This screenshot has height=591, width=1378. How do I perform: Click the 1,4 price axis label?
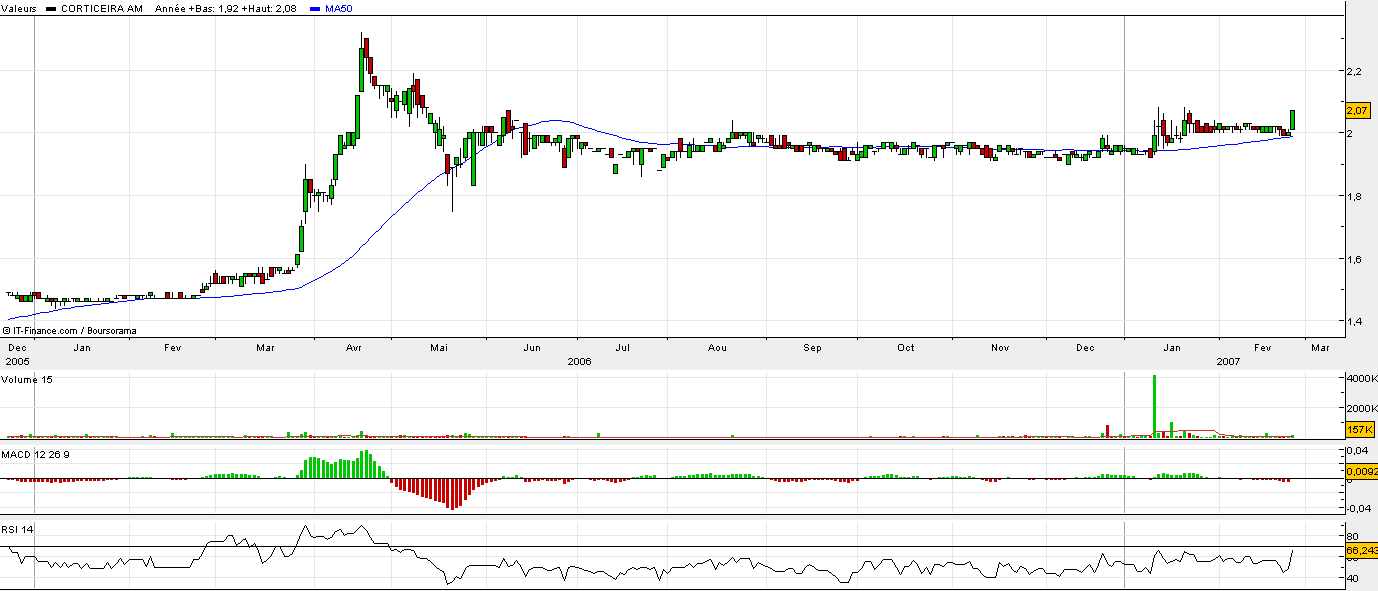click(1355, 322)
